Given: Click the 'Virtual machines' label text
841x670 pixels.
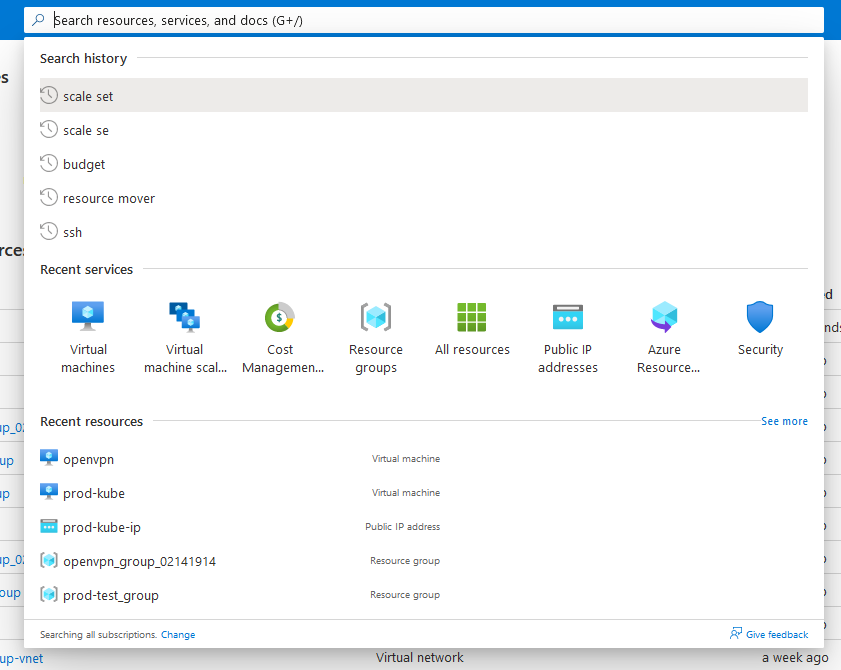Looking at the screenshot, I should [88, 358].
